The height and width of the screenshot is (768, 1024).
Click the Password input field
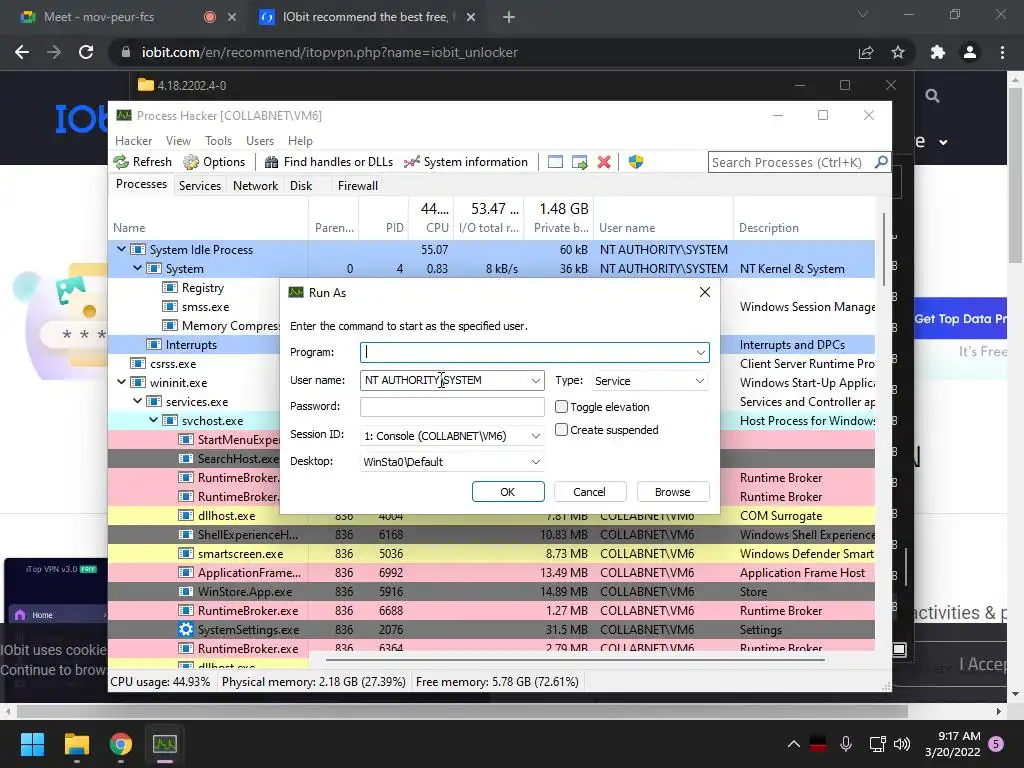pos(452,406)
